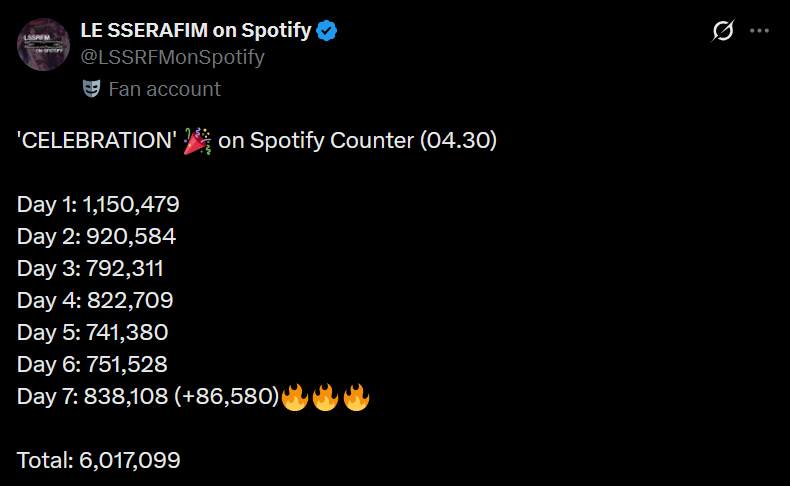Click the Fan account label text
The width and height of the screenshot is (790, 486).
165,89
